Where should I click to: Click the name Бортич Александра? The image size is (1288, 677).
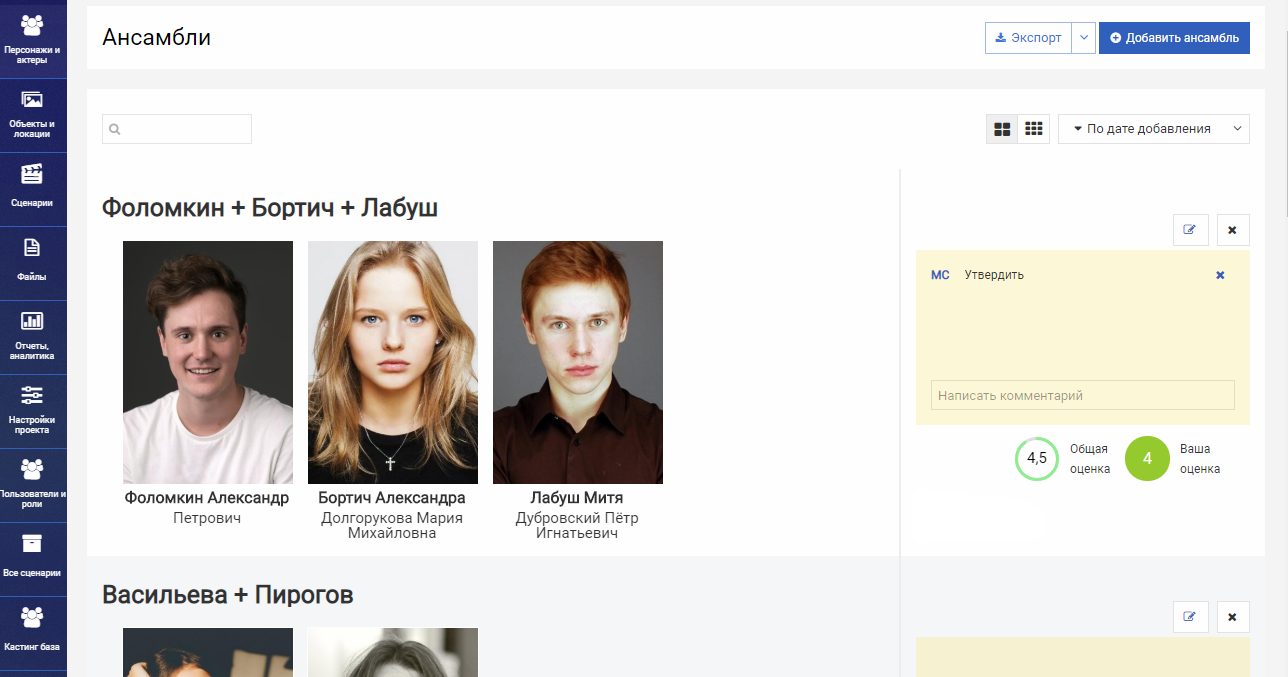coord(392,498)
